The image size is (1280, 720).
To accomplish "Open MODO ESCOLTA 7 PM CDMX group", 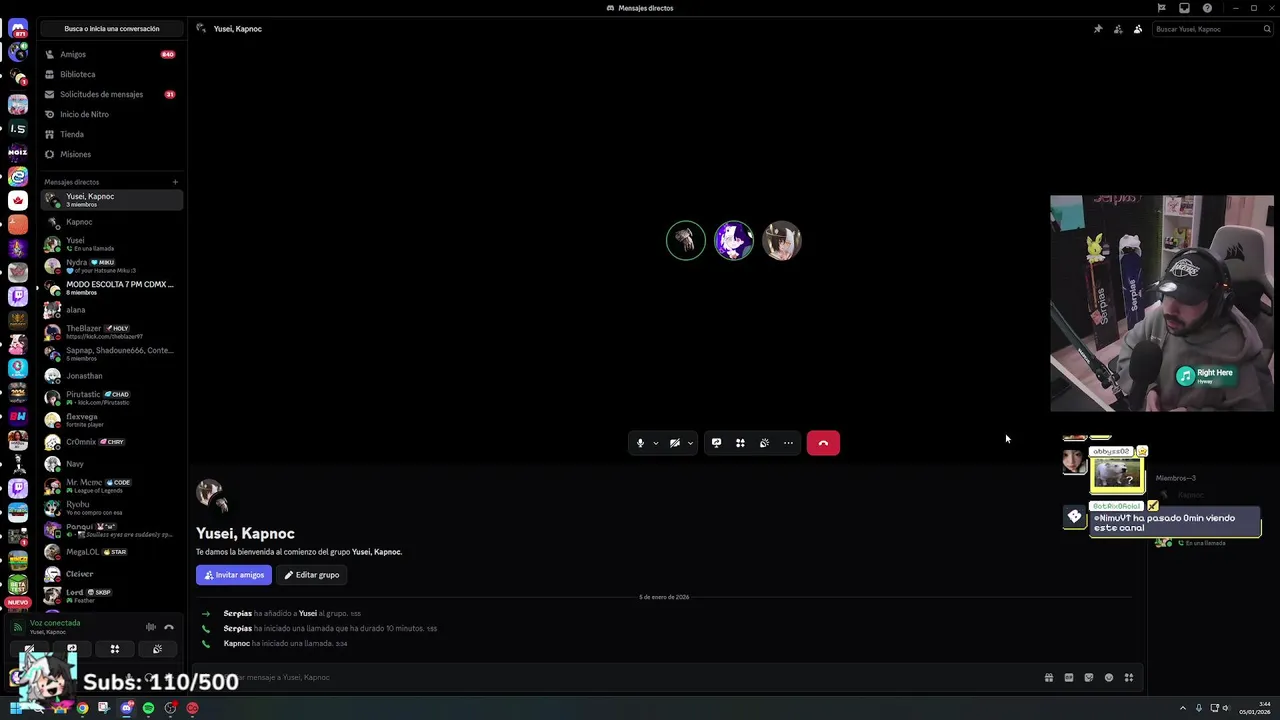I will 111,288.
